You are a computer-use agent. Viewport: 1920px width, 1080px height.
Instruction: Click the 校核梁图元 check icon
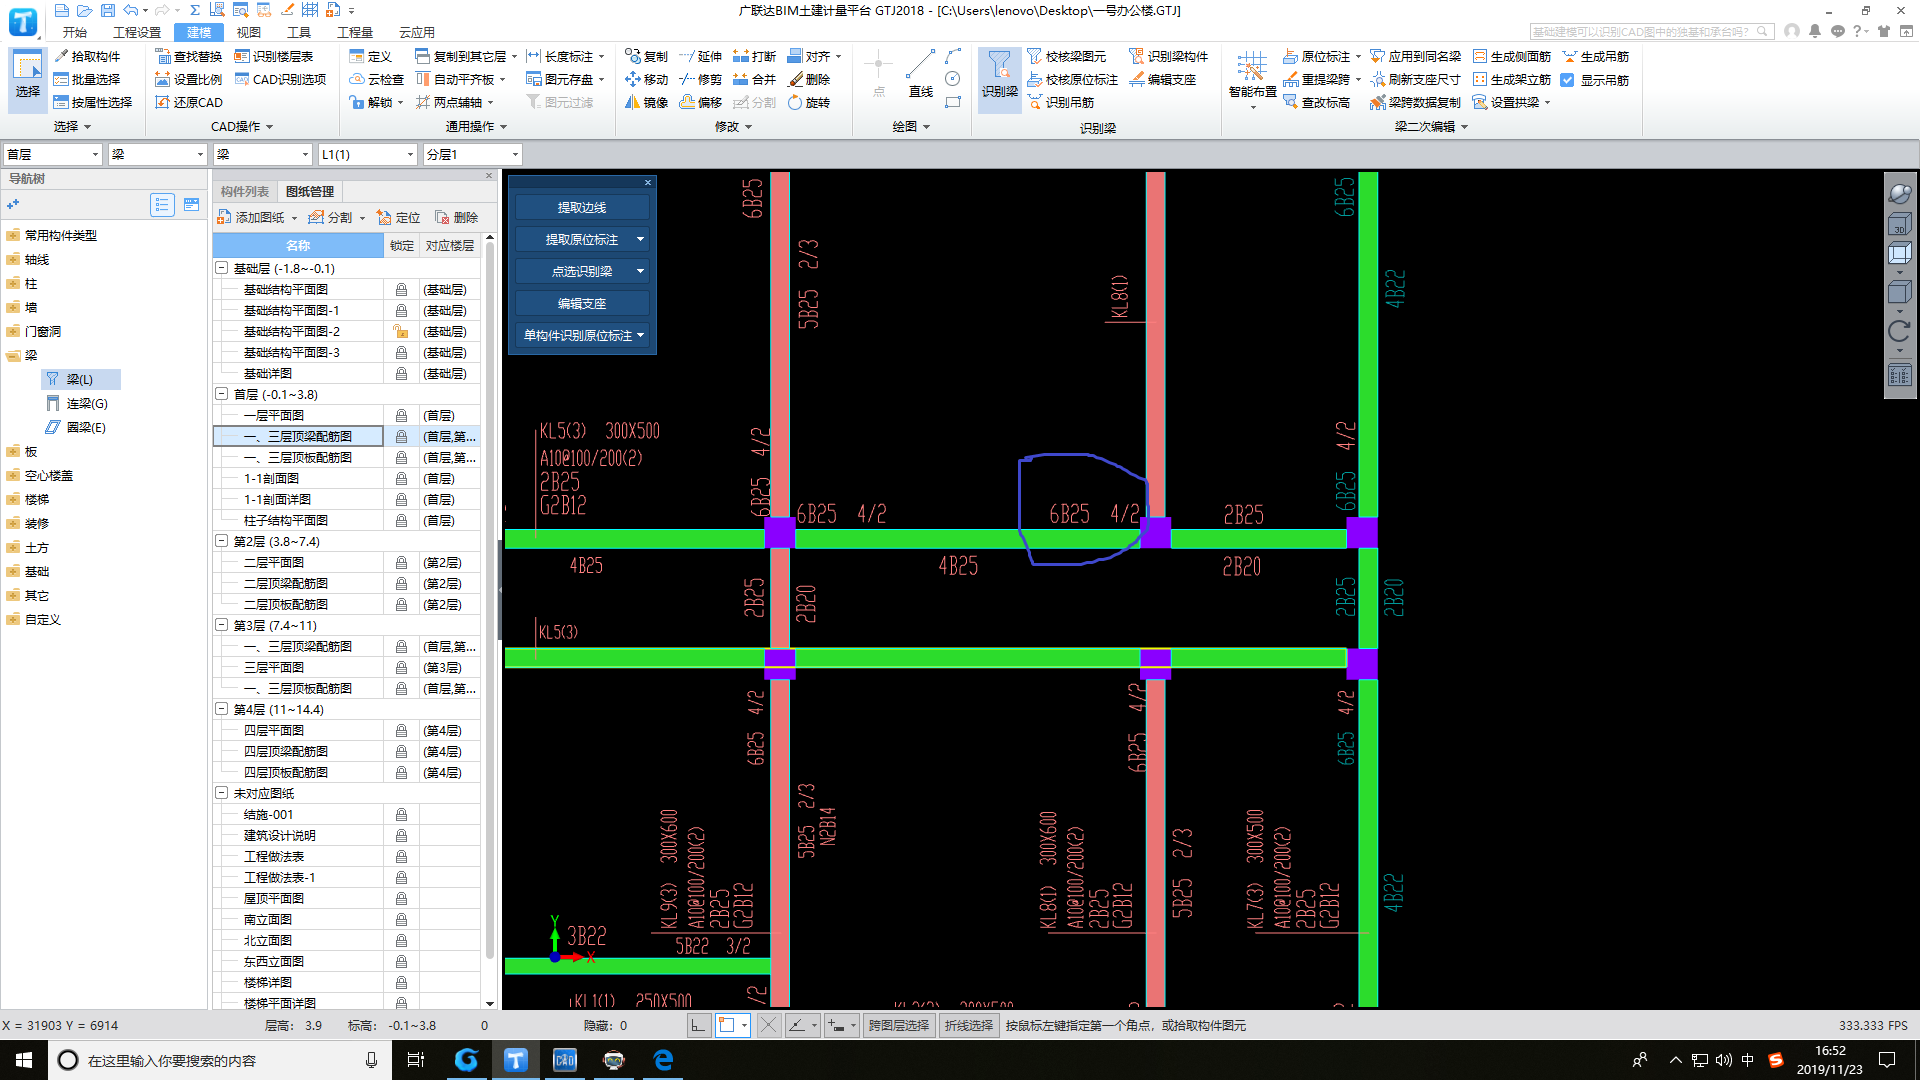(x=1036, y=57)
